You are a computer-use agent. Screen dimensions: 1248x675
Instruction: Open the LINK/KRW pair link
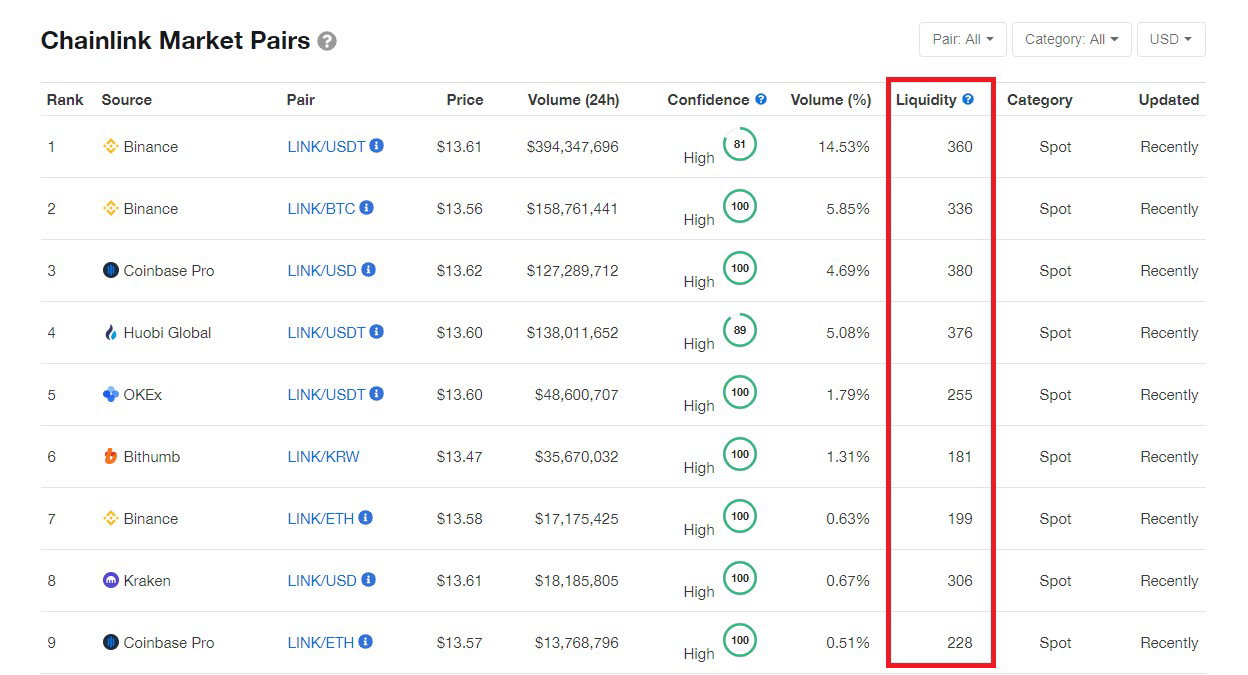[x=323, y=457]
